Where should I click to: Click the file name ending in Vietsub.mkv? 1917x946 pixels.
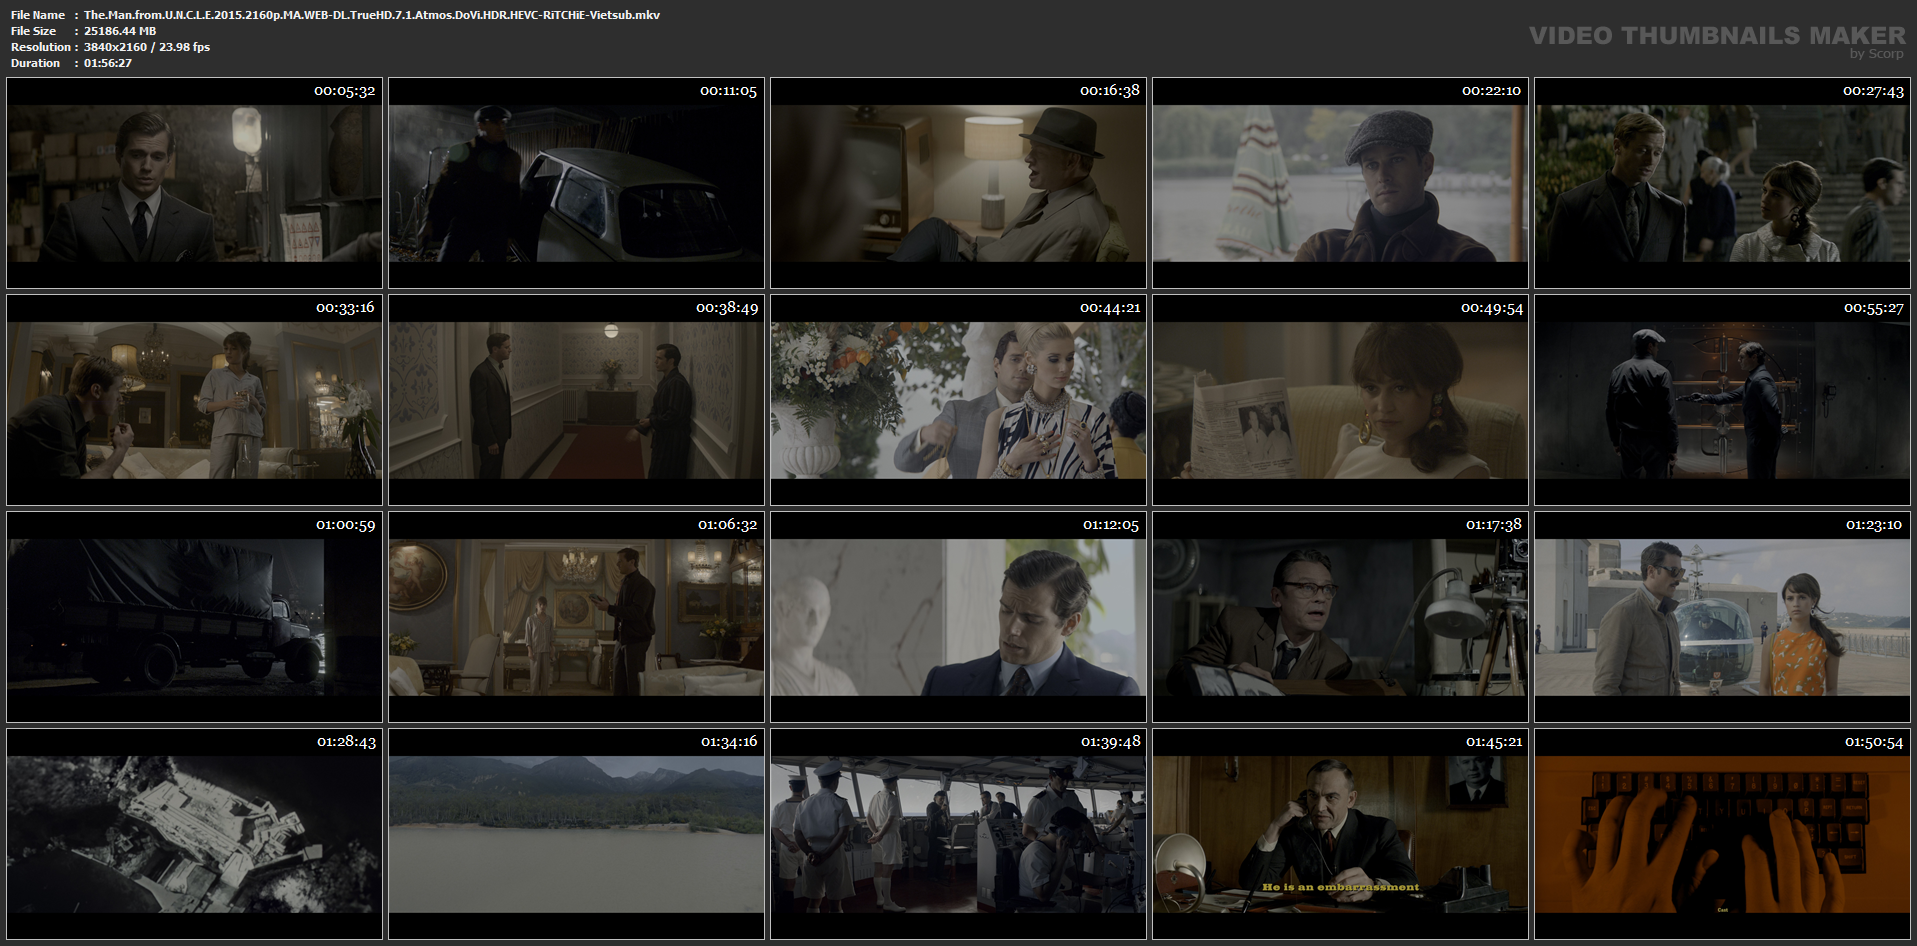coord(372,15)
